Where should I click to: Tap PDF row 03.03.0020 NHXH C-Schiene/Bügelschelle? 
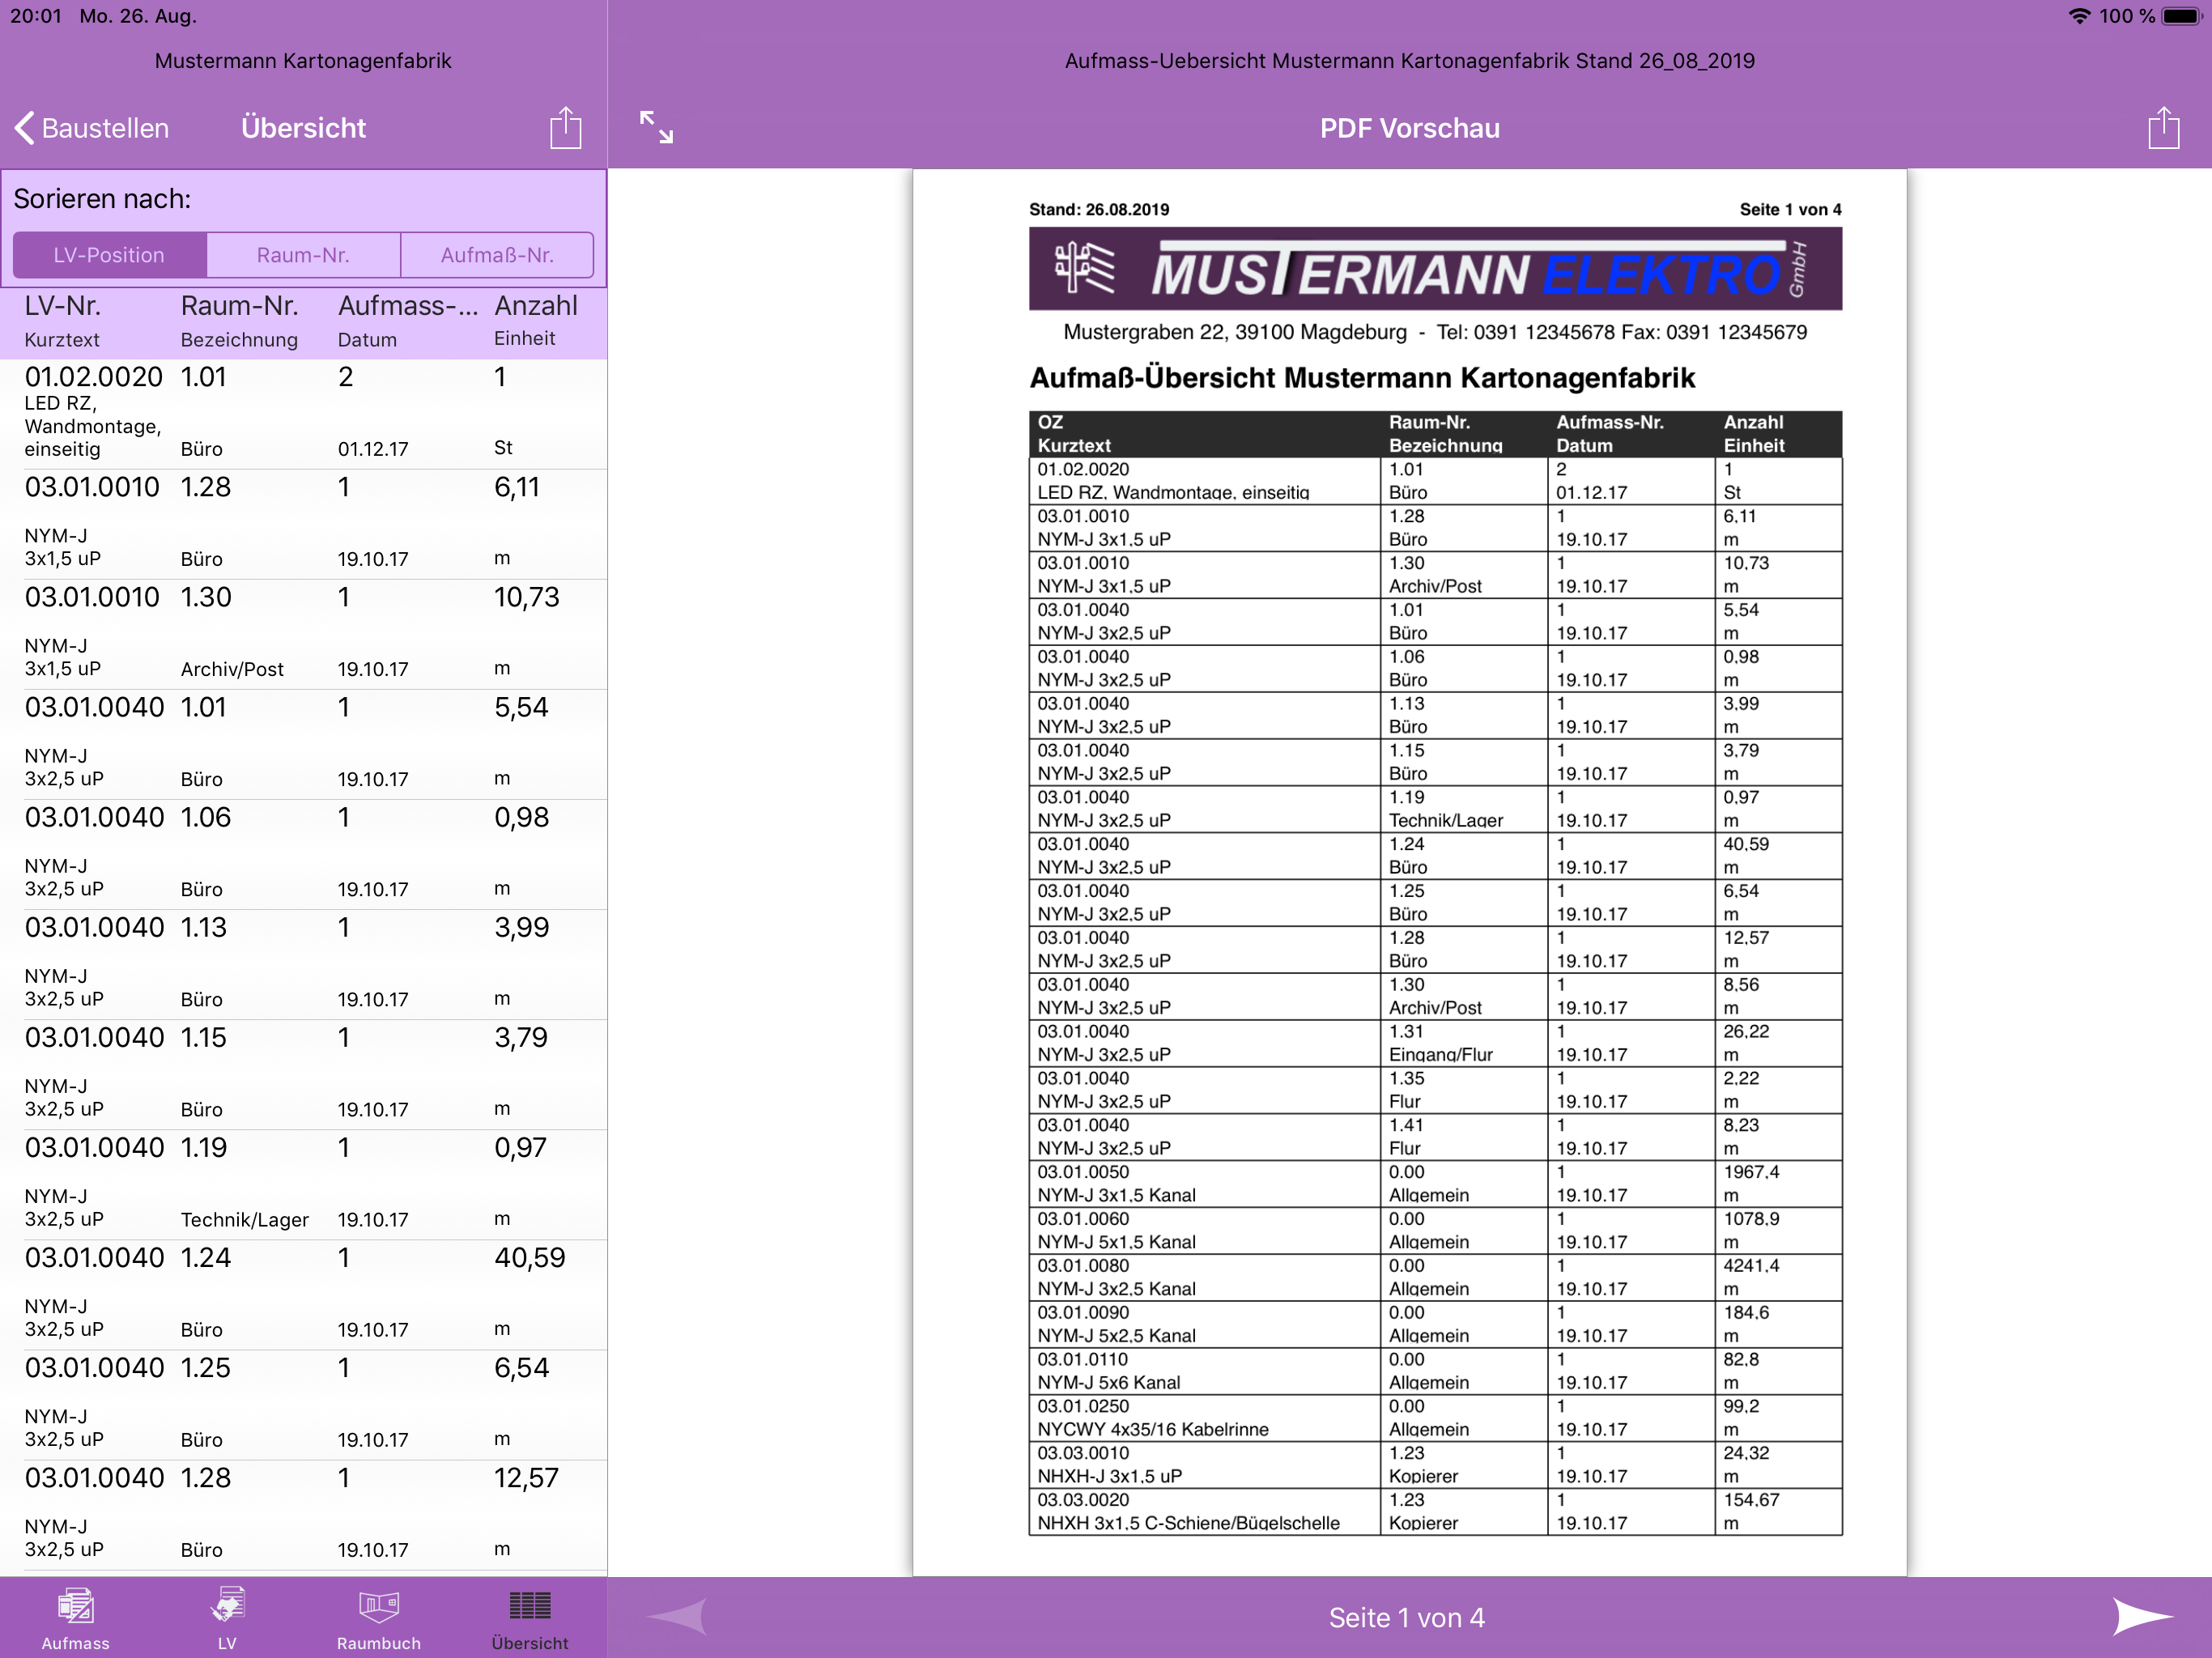tap(1435, 1512)
